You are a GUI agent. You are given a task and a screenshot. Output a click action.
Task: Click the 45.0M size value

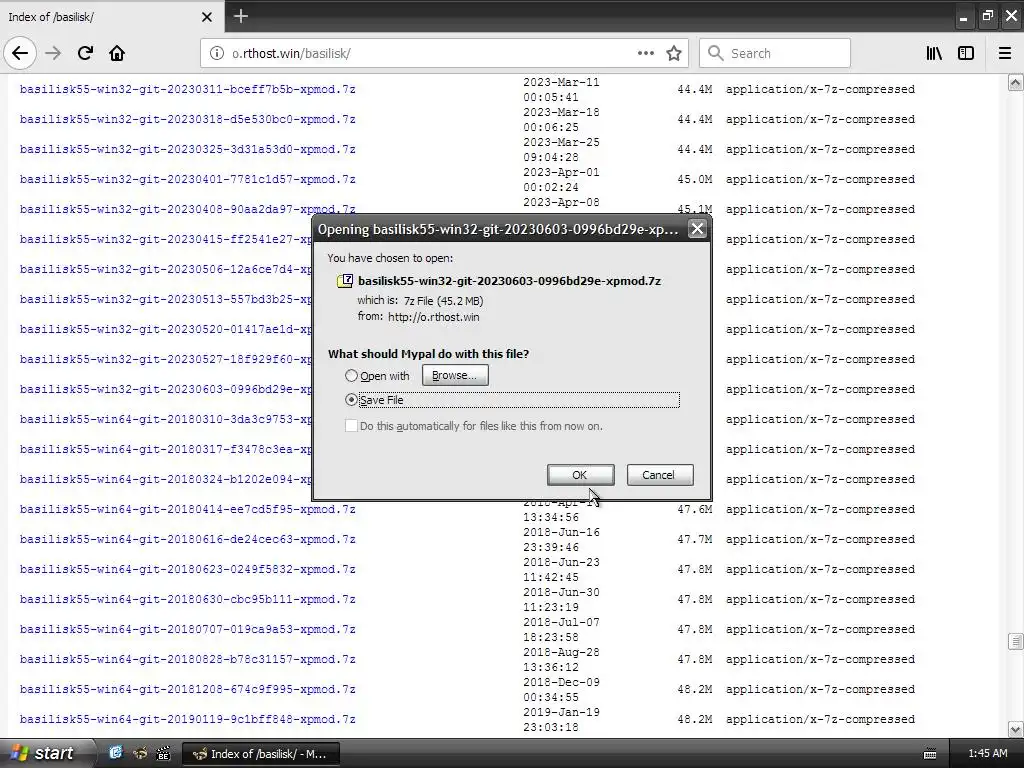[695, 180]
